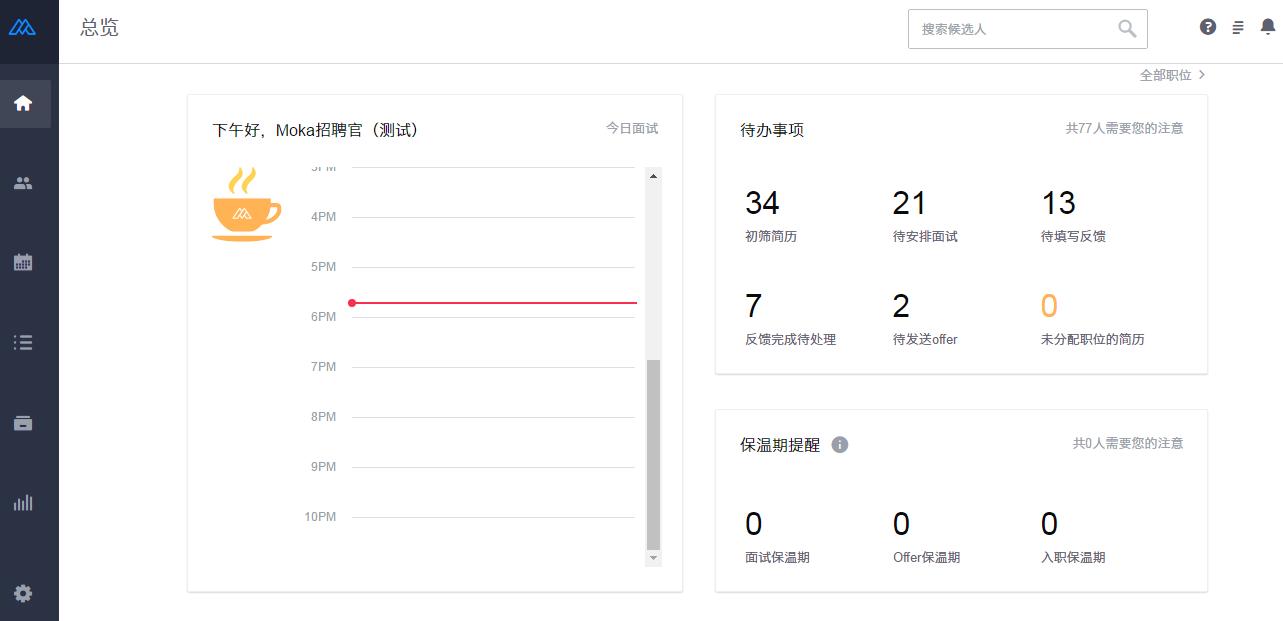Viewport: 1283px width, 621px height.
Task: Click the 搜索候选人 search field
Action: (x=1010, y=29)
